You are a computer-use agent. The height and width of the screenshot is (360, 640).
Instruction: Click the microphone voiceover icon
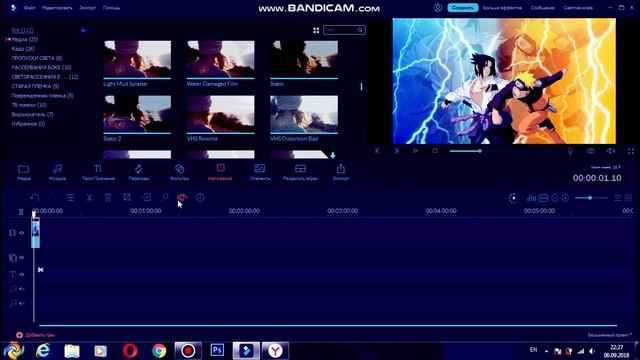point(570,151)
